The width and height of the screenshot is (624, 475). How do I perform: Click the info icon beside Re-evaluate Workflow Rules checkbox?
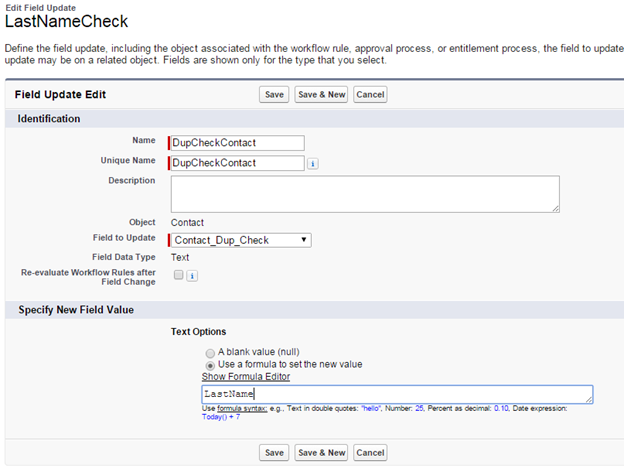point(192,276)
